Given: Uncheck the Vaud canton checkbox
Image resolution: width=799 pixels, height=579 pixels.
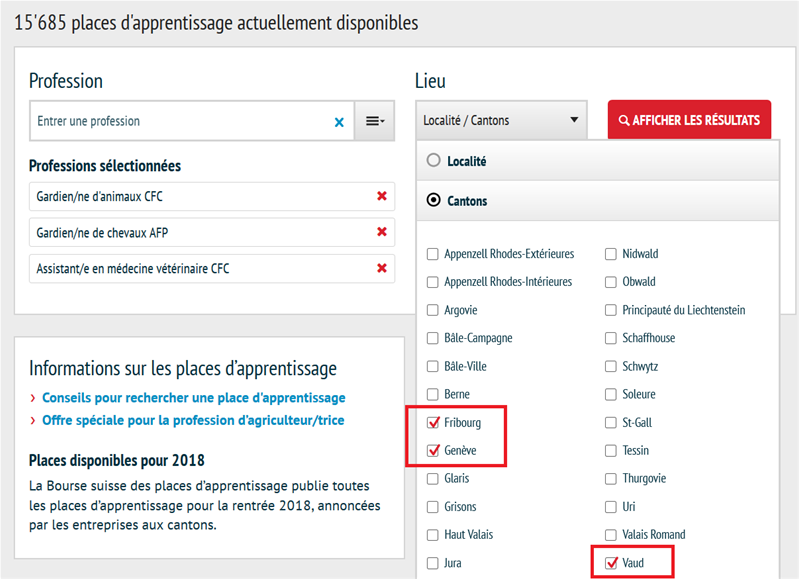Looking at the screenshot, I should click(612, 564).
